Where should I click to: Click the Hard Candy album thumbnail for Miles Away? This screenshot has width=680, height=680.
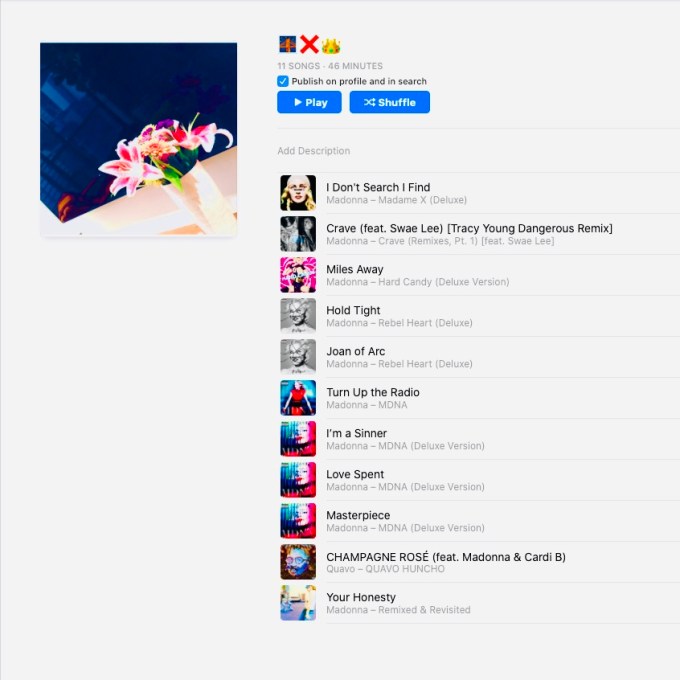click(x=298, y=275)
